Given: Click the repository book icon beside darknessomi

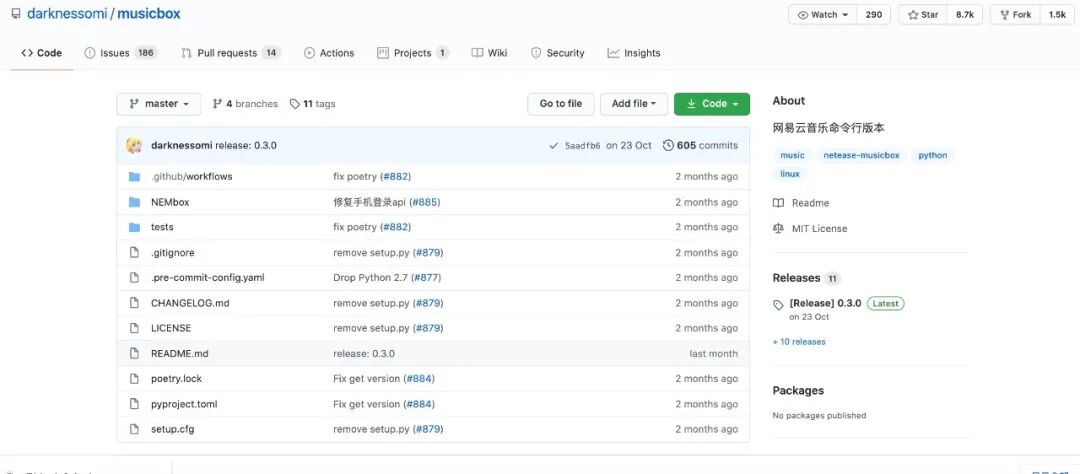Looking at the screenshot, I should (x=16, y=14).
